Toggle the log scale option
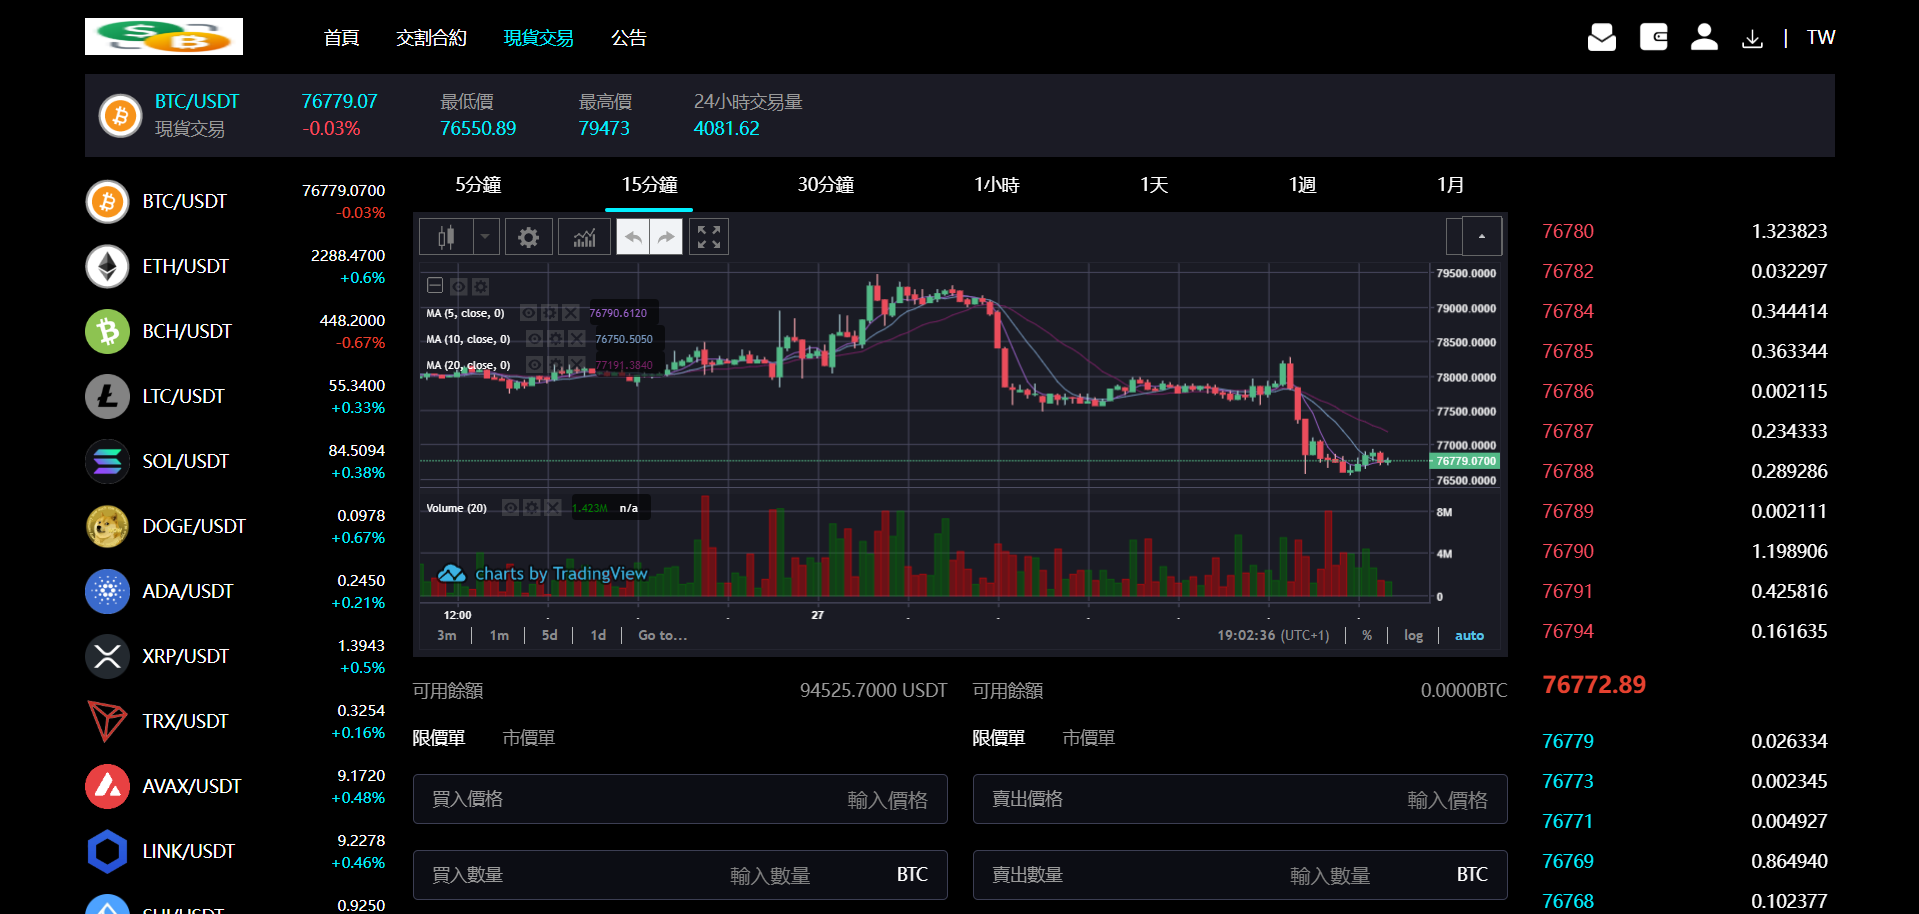This screenshot has width=1919, height=914. (x=1413, y=636)
